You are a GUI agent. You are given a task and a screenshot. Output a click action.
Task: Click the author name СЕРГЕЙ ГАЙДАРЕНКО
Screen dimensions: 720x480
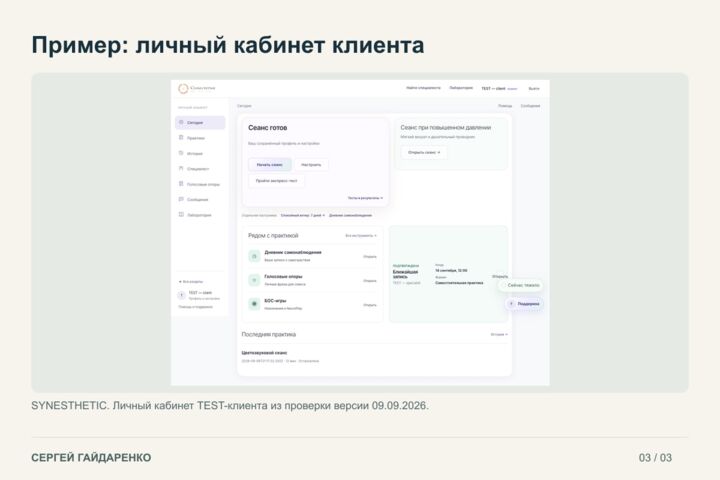tap(91, 457)
